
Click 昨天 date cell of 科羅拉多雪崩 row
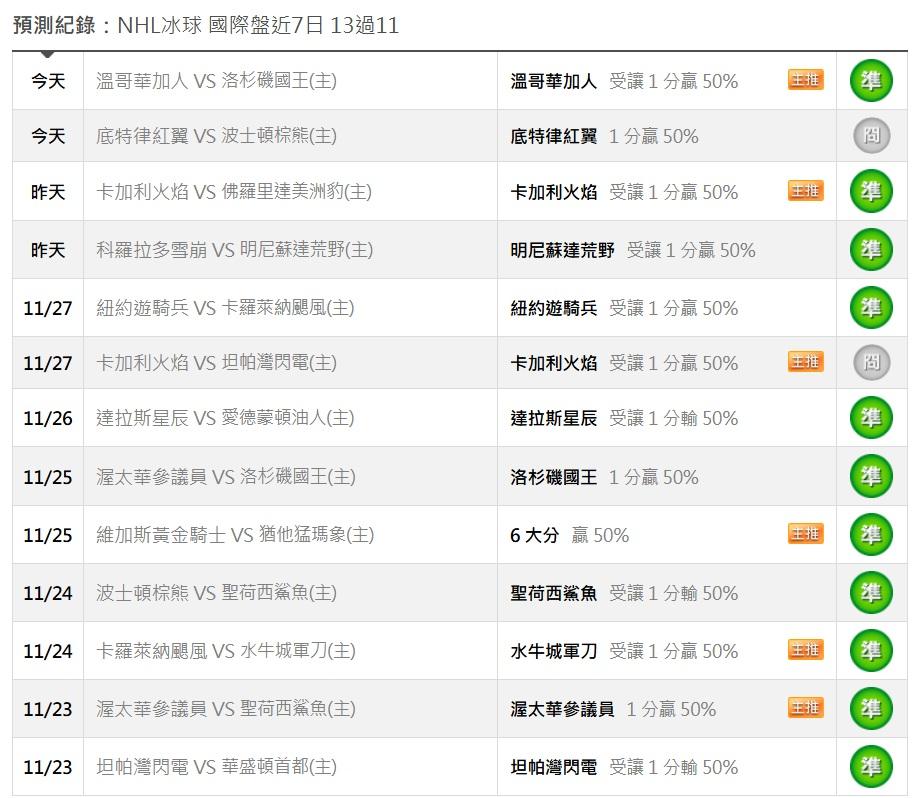click(48, 249)
